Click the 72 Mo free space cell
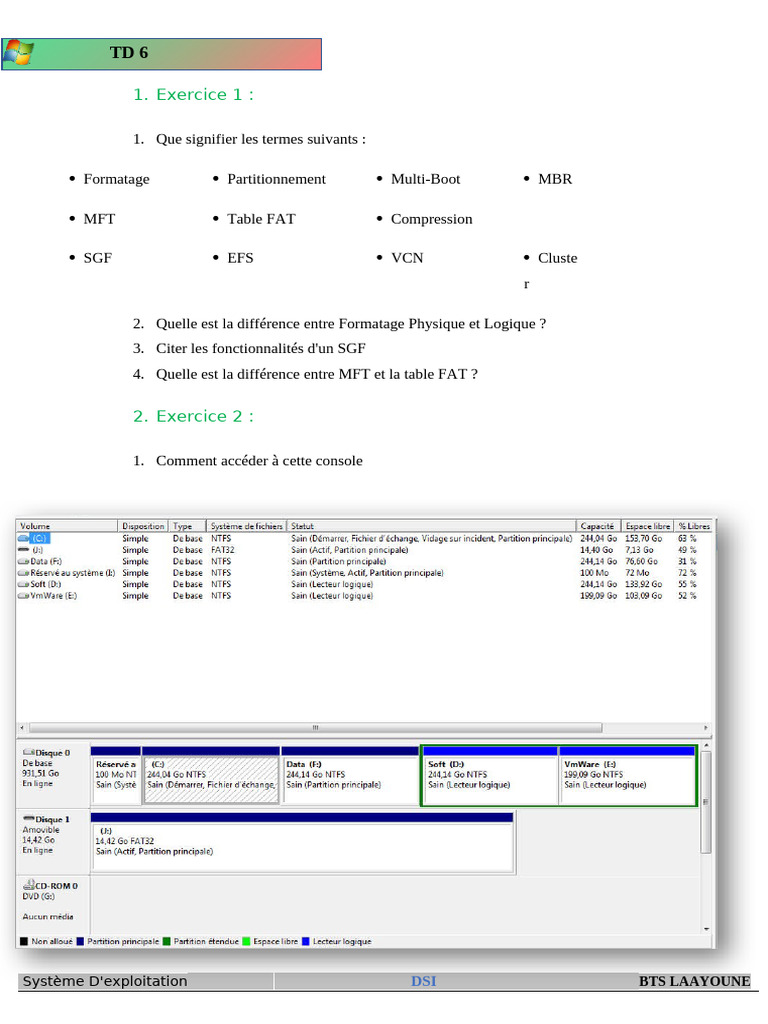The image size is (768, 1024). point(637,573)
